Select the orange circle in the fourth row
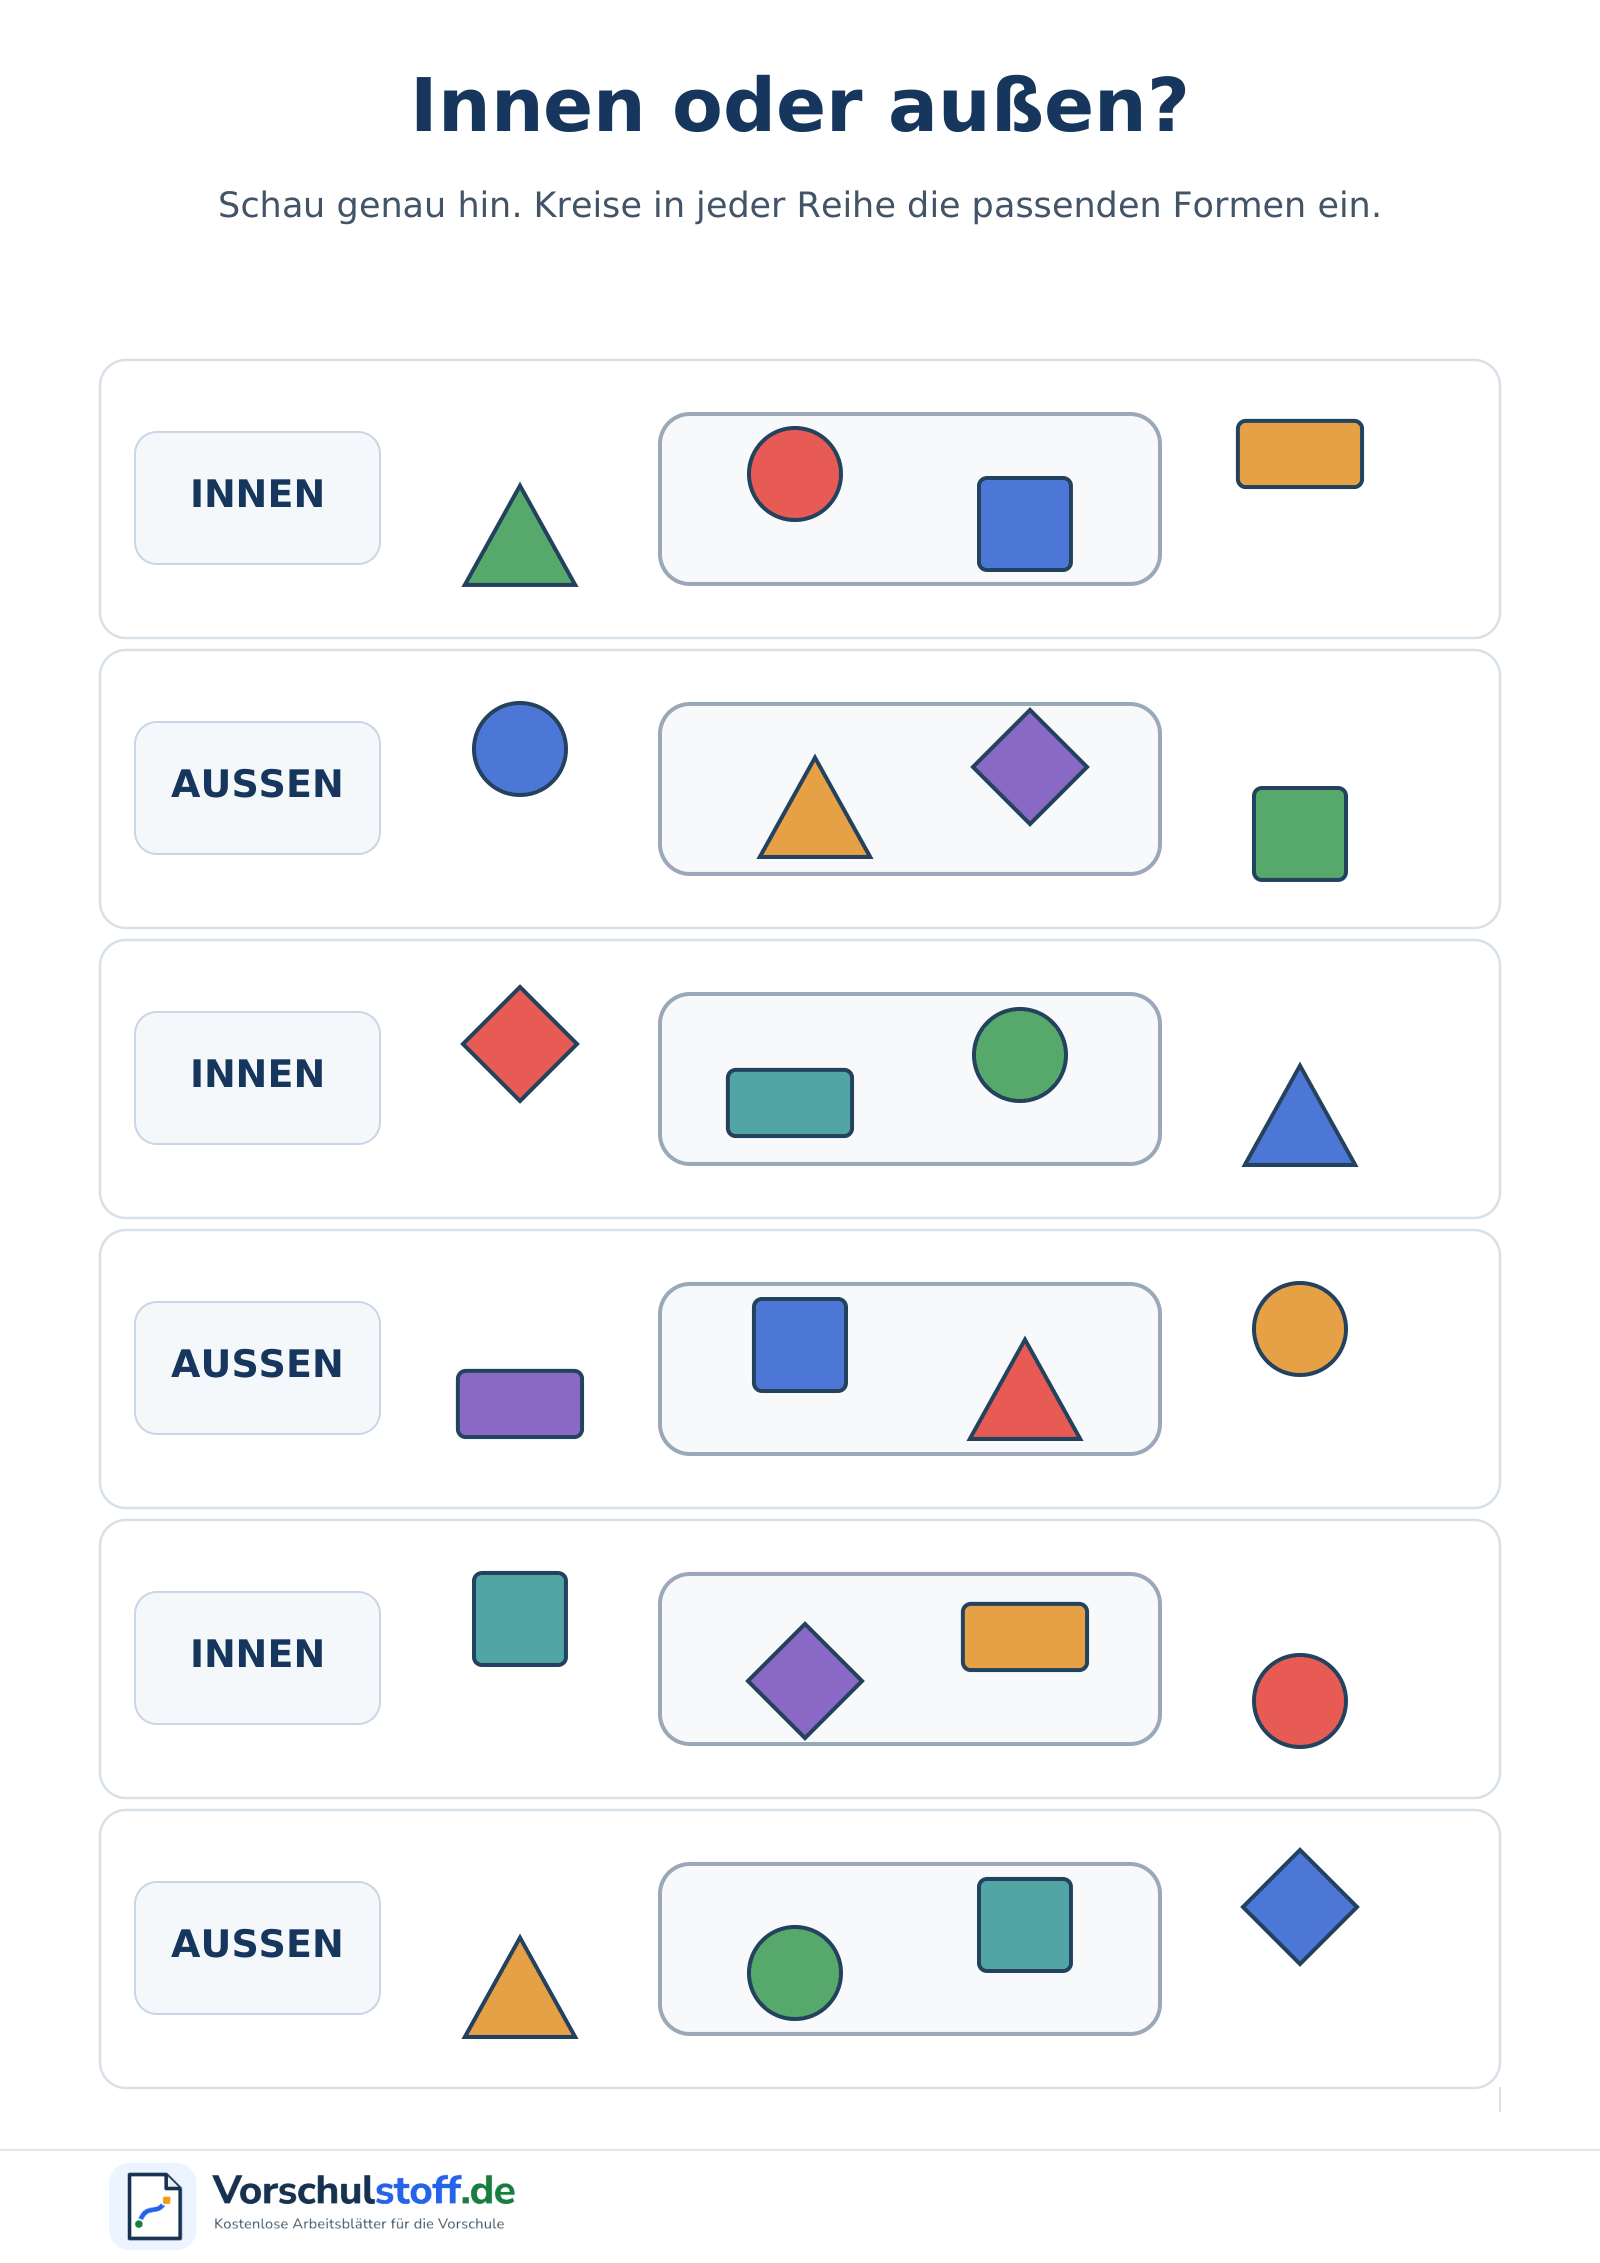The height and width of the screenshot is (2263, 1600). click(x=1300, y=1329)
